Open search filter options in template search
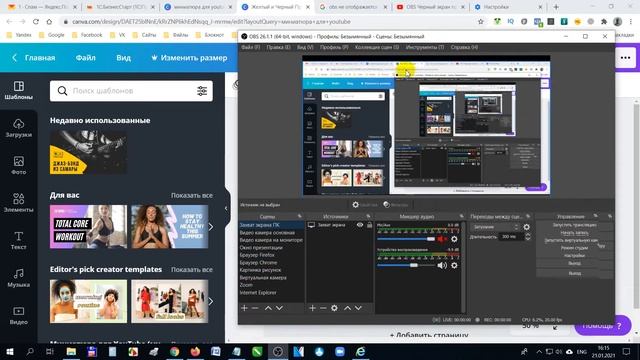The image size is (640, 360). click(x=202, y=91)
